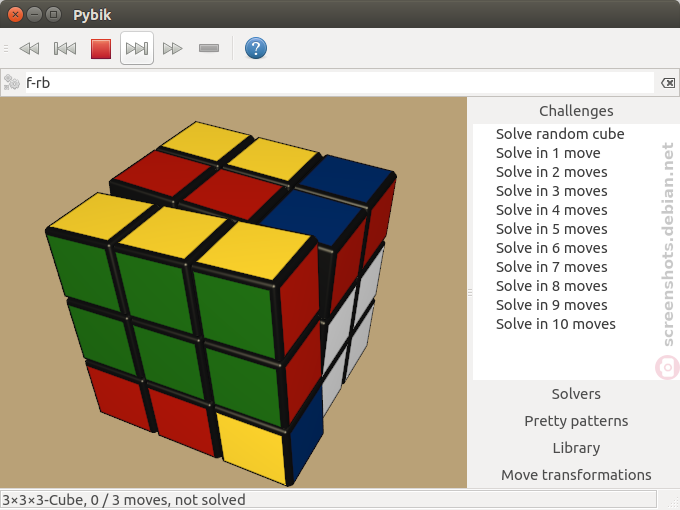Select the Solve in 8 moves challenge
Screen dimensions: 680x510
click(551, 286)
